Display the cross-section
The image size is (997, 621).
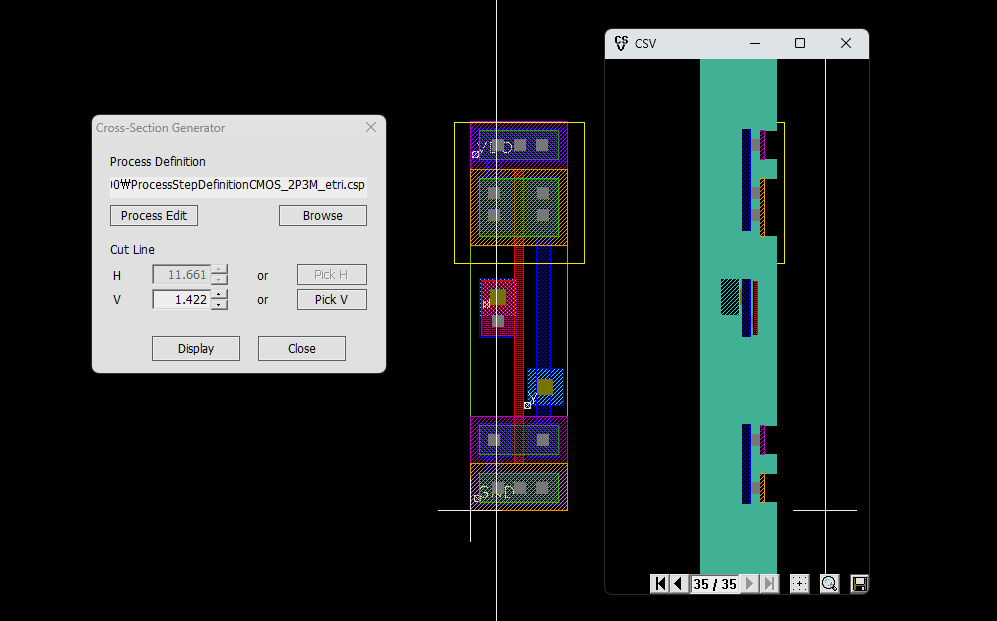[x=196, y=348]
